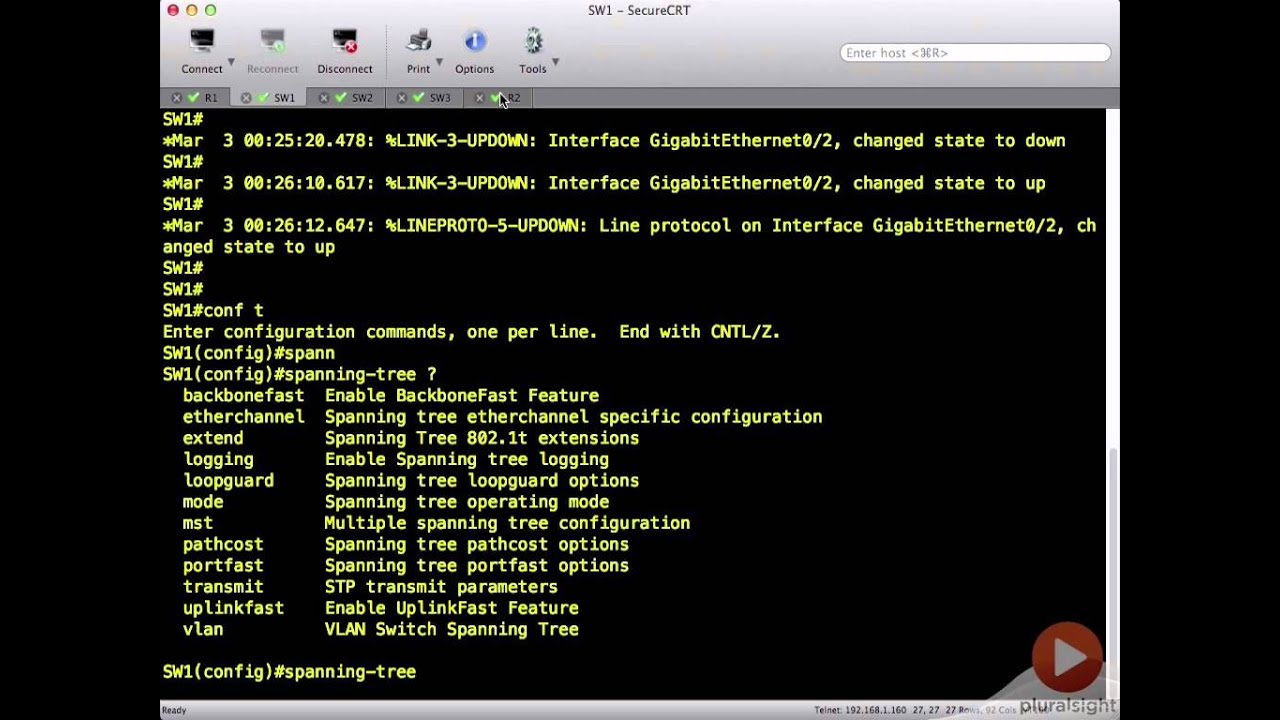Click 'VLAN Switch Spanning Tree' description
Image resolution: width=1280 pixels, height=720 pixels.
[452, 629]
